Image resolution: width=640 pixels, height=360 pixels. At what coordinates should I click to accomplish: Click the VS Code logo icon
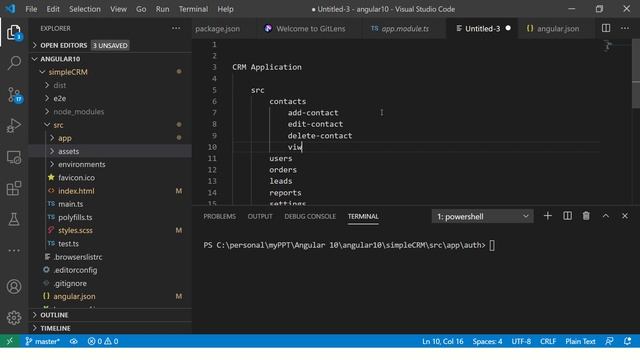[10, 9]
